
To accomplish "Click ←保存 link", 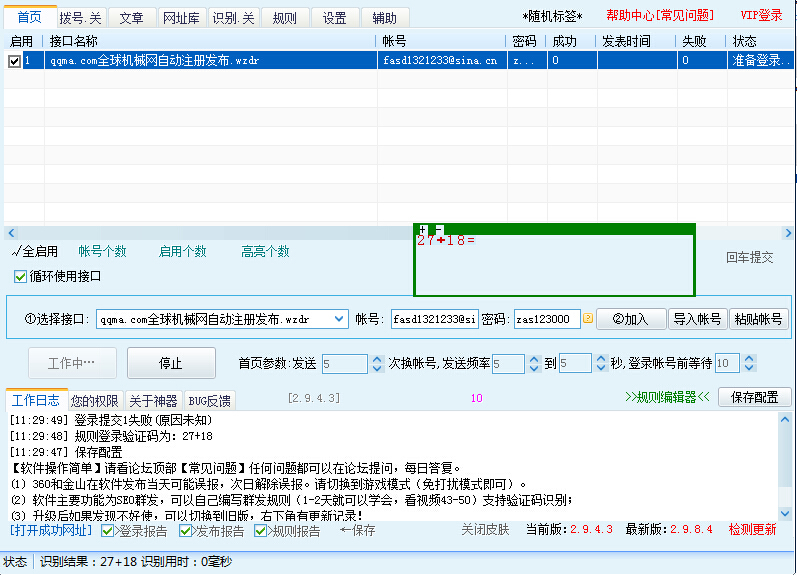I will pos(357,531).
